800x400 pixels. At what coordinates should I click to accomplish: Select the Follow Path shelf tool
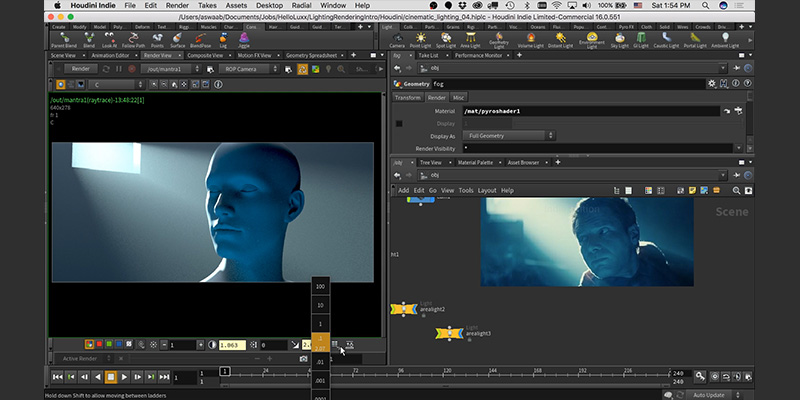(x=134, y=40)
